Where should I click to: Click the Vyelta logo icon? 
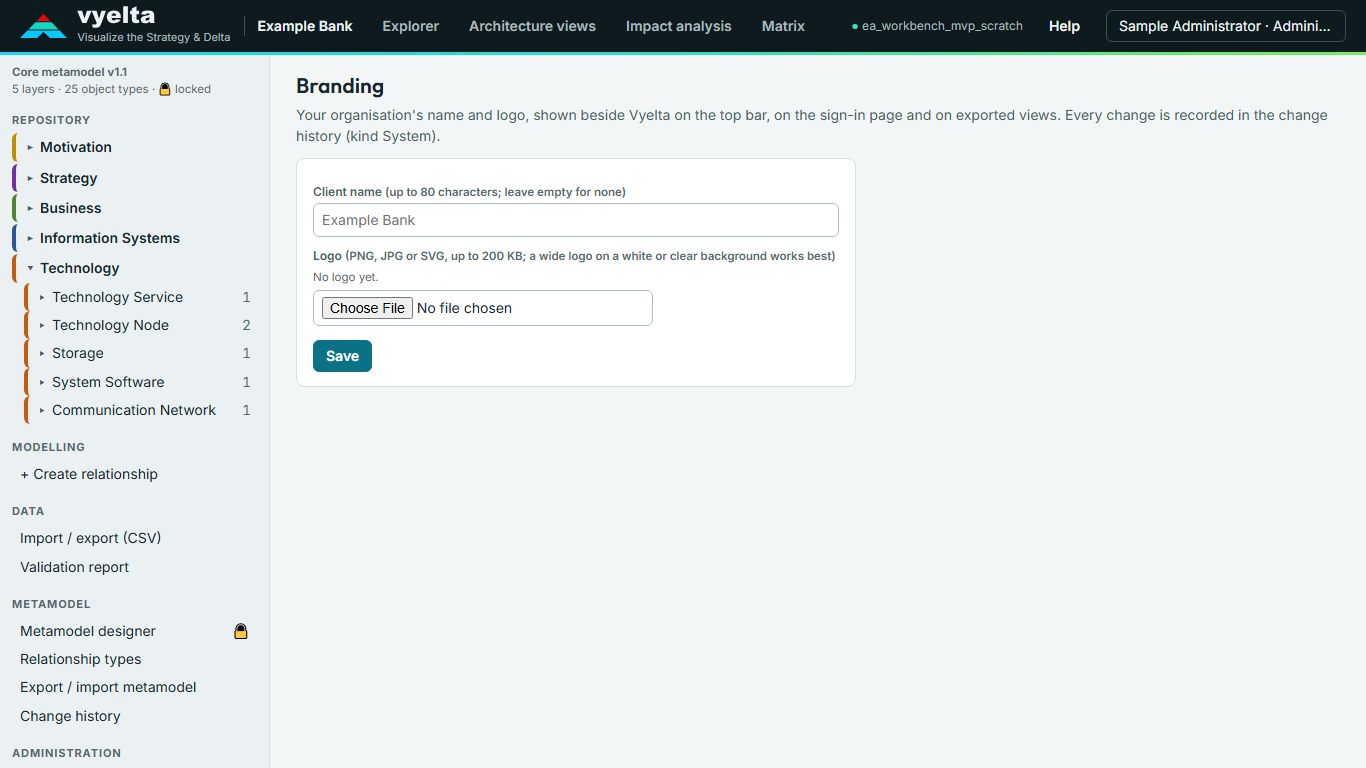43,26
